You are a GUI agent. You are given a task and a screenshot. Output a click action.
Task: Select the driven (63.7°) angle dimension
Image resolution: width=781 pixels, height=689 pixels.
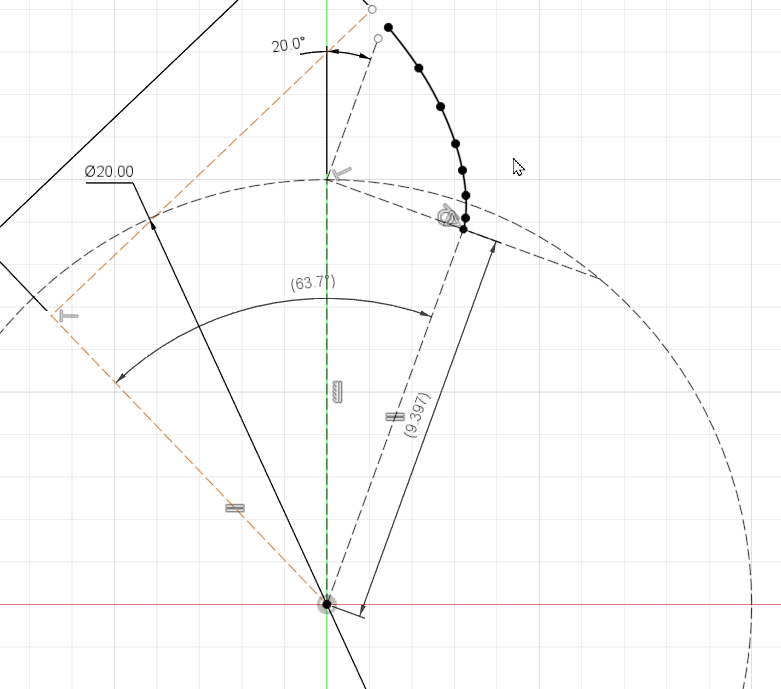(312, 283)
